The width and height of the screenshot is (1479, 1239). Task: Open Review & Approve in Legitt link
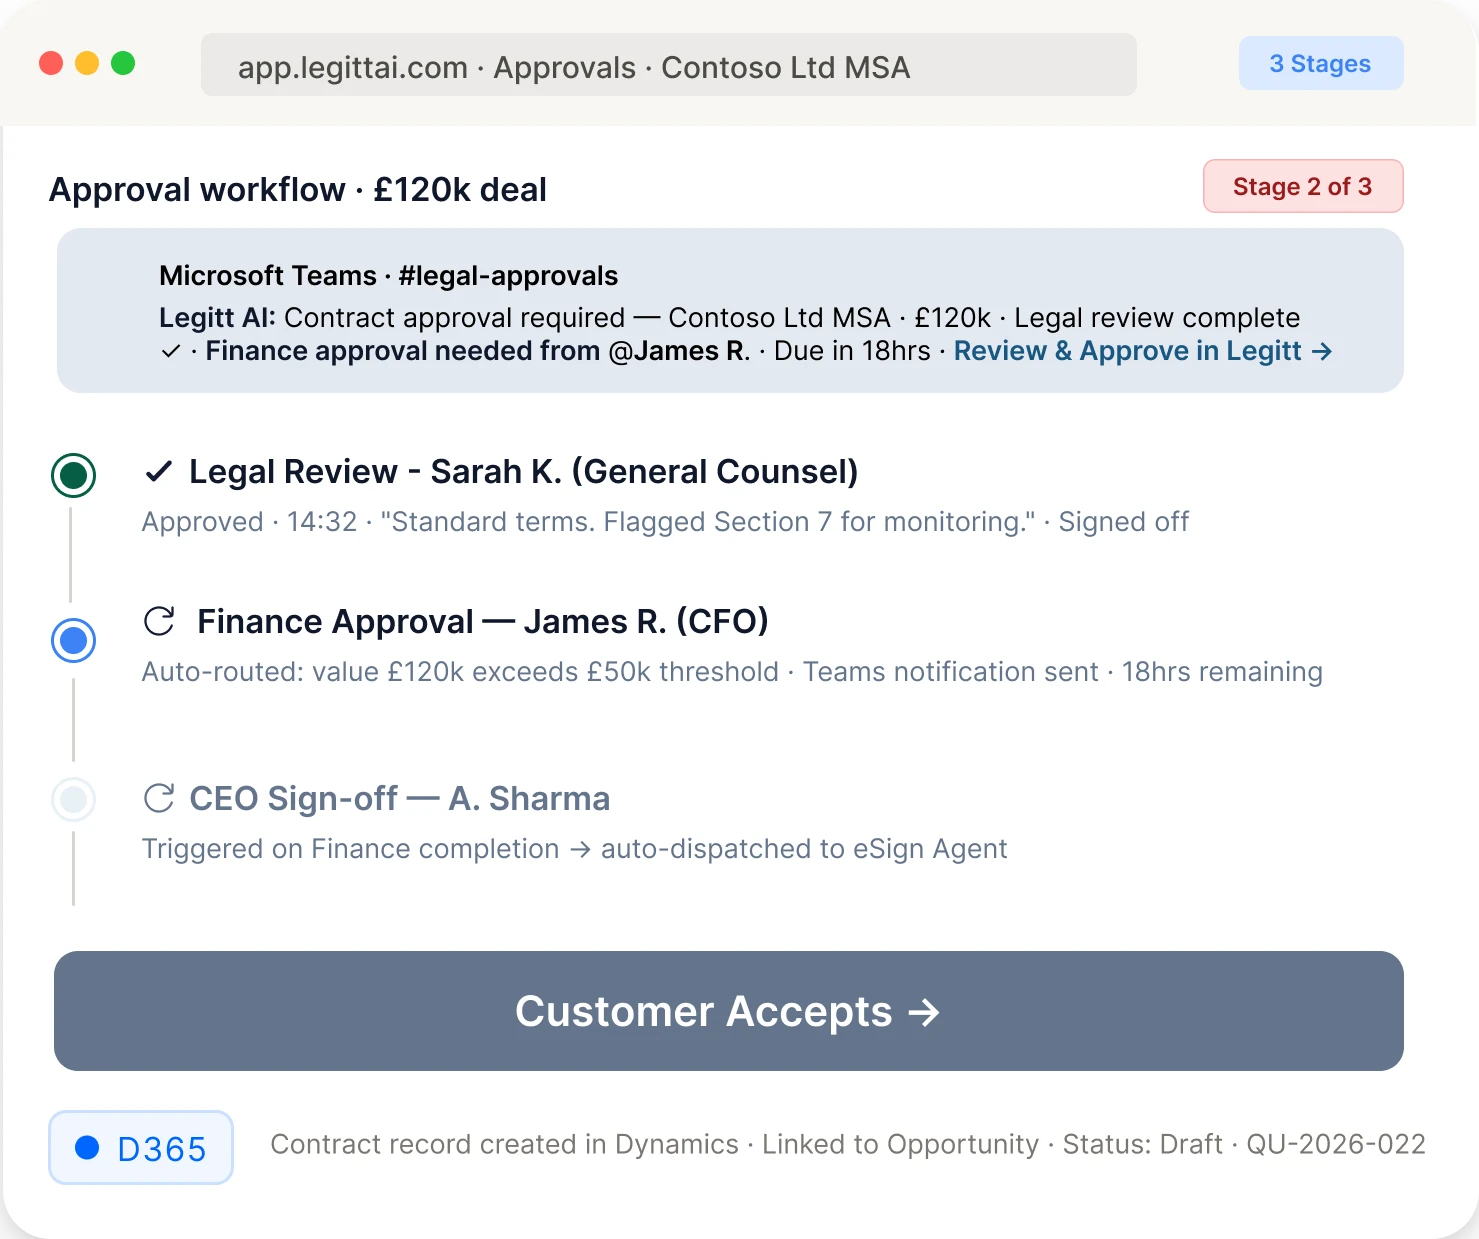pyautogui.click(x=1128, y=351)
